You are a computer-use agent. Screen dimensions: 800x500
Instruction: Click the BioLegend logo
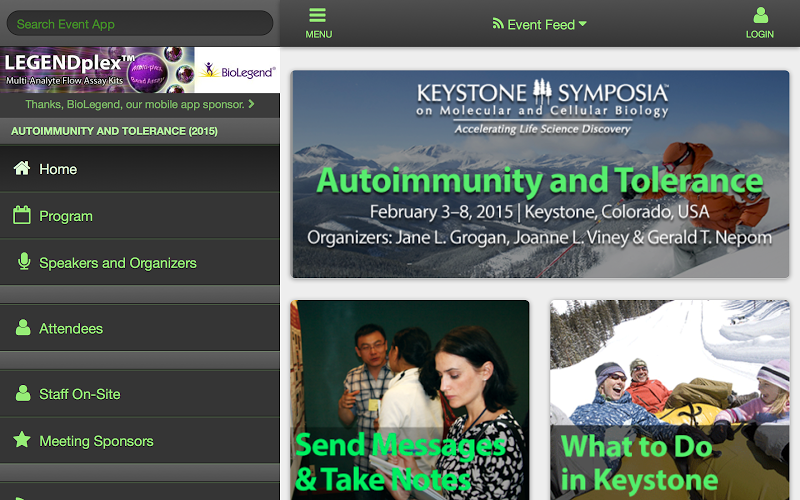[237, 70]
